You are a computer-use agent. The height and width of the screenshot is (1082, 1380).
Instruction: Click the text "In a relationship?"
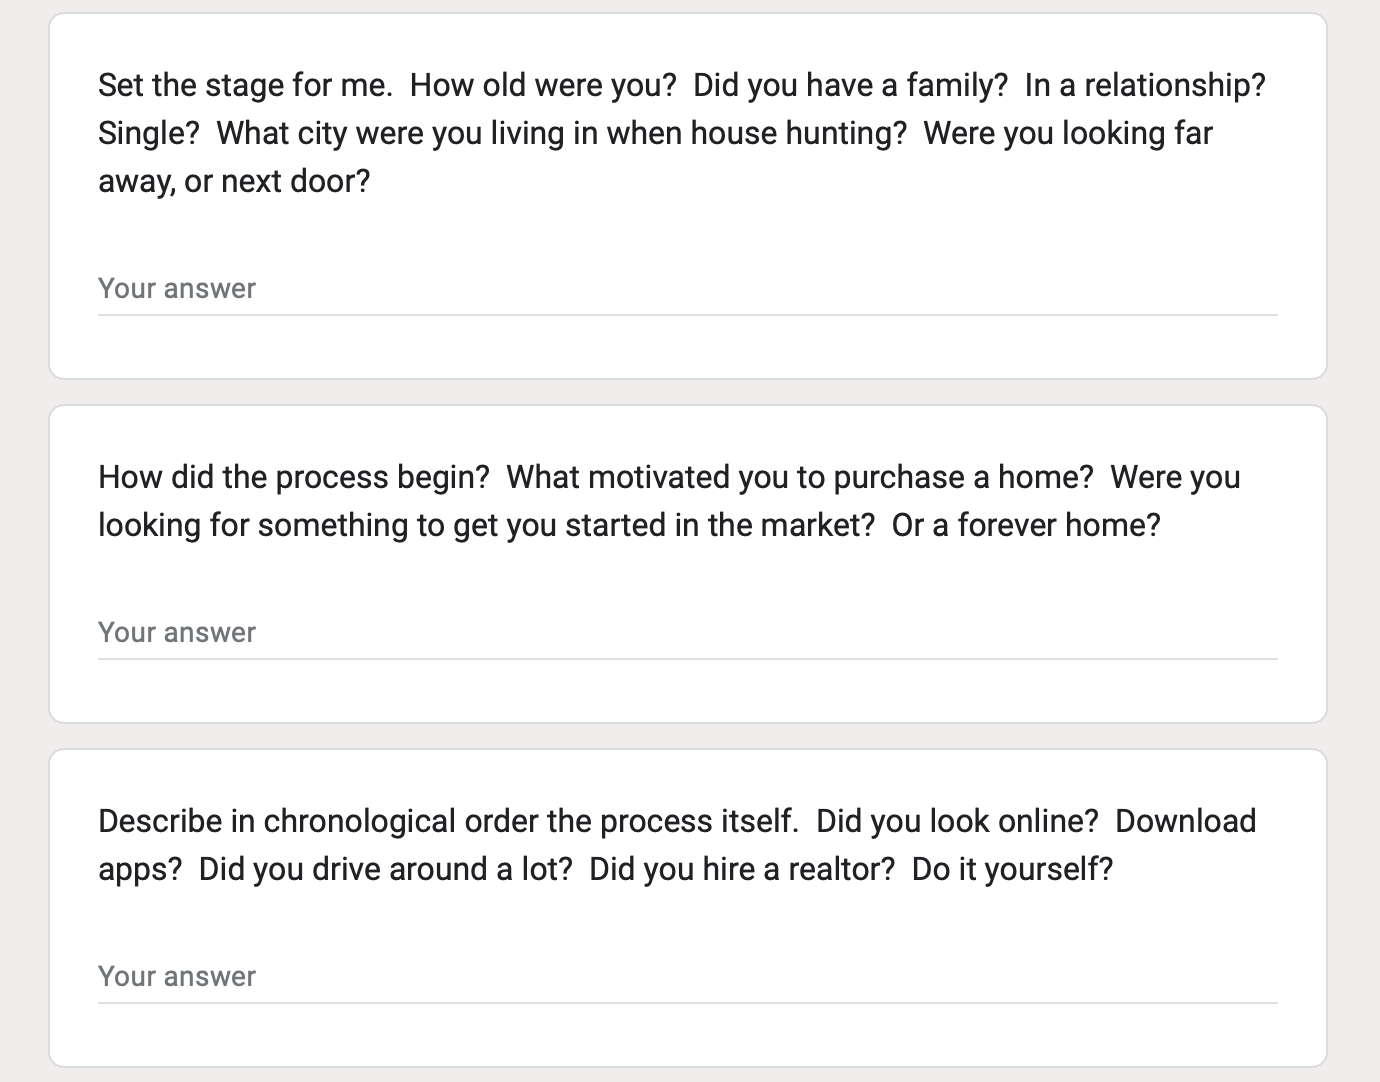pos(1145,85)
